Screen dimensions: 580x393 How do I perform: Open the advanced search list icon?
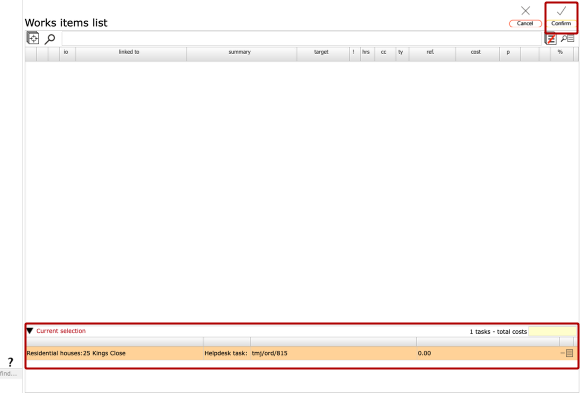click(567, 38)
